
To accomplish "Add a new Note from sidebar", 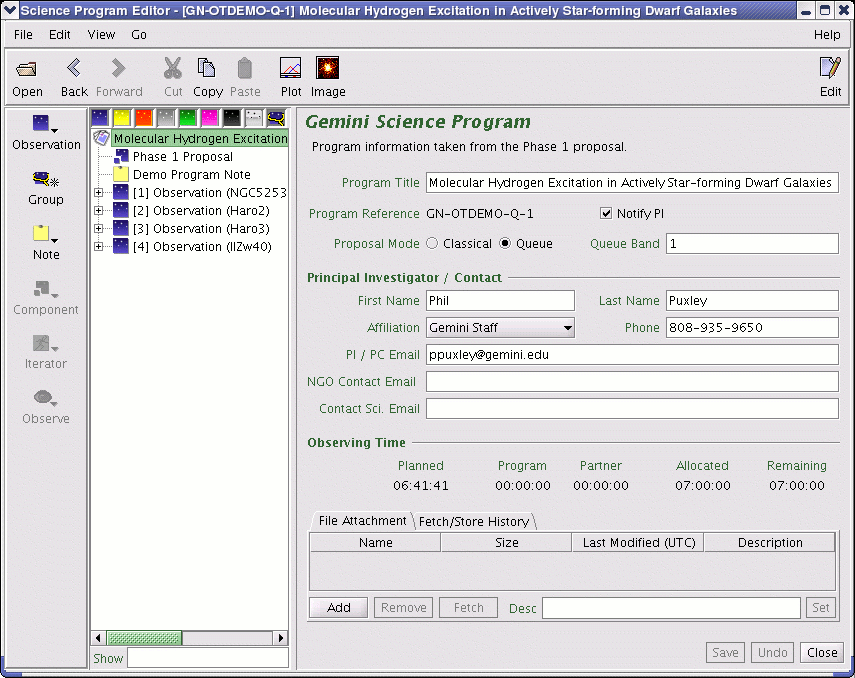I will point(46,243).
